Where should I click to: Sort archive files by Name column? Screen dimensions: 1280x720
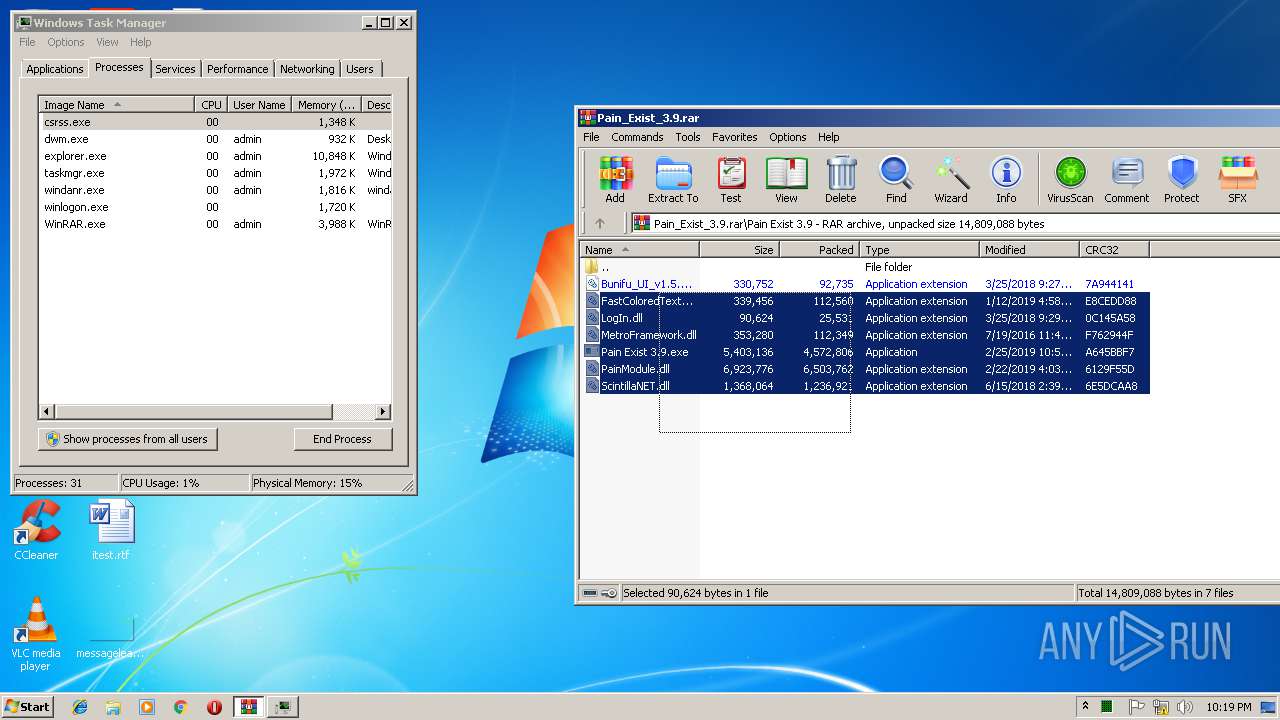coord(640,250)
